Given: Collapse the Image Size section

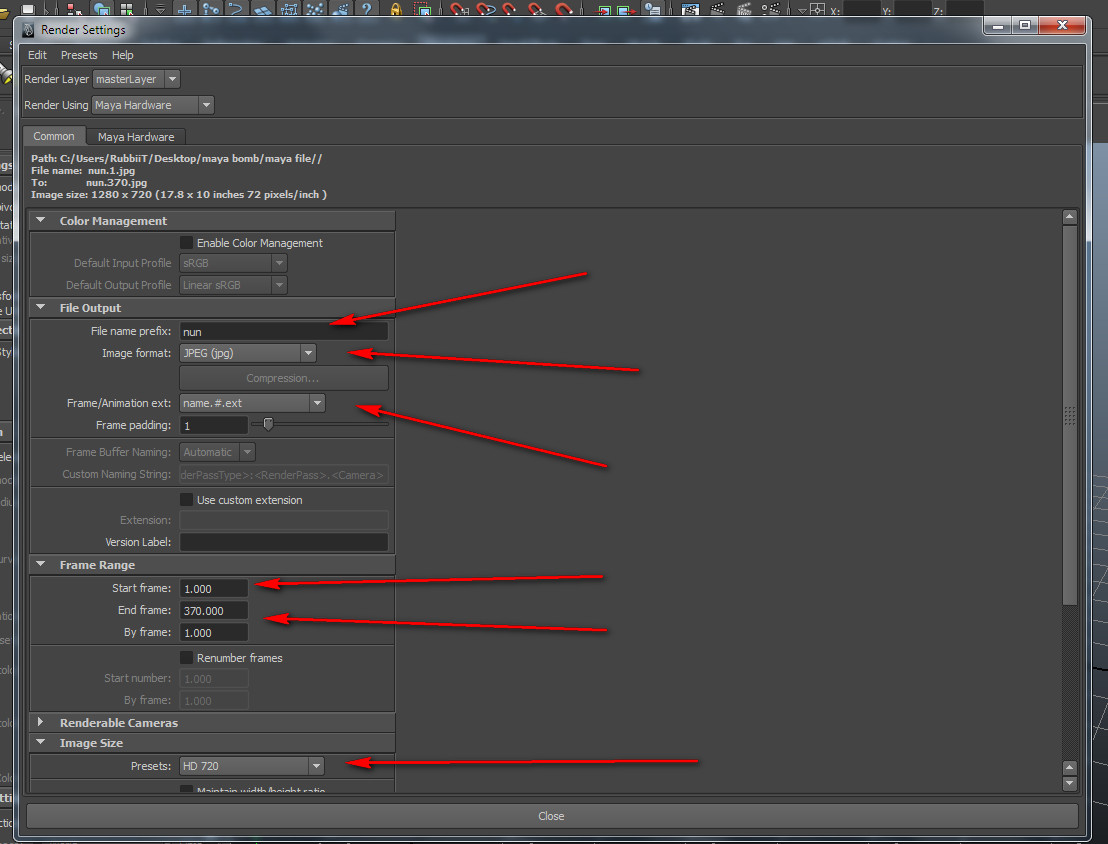Looking at the screenshot, I should (40, 742).
